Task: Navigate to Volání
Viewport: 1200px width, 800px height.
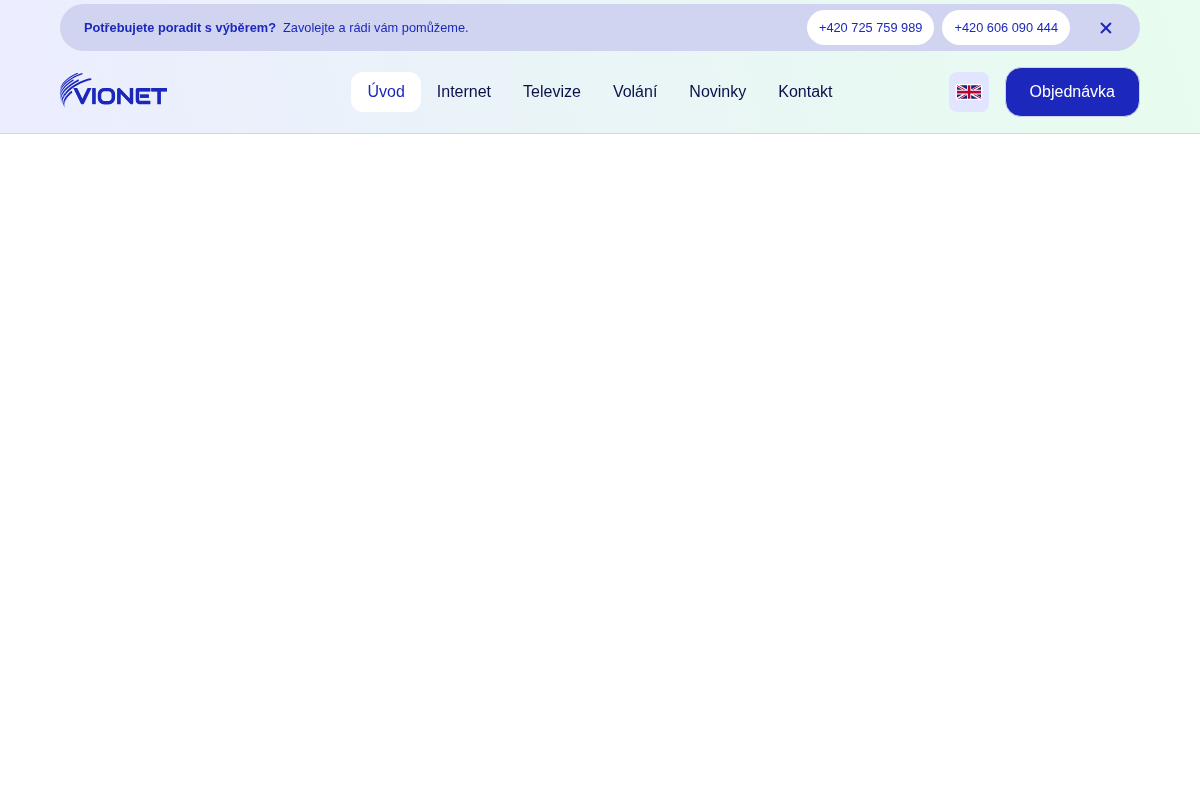Action: click(635, 92)
